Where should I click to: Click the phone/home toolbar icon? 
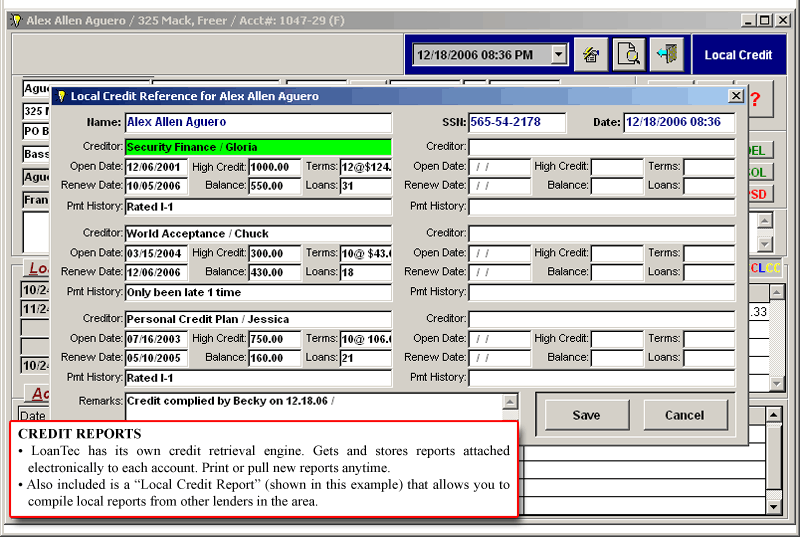click(591, 55)
